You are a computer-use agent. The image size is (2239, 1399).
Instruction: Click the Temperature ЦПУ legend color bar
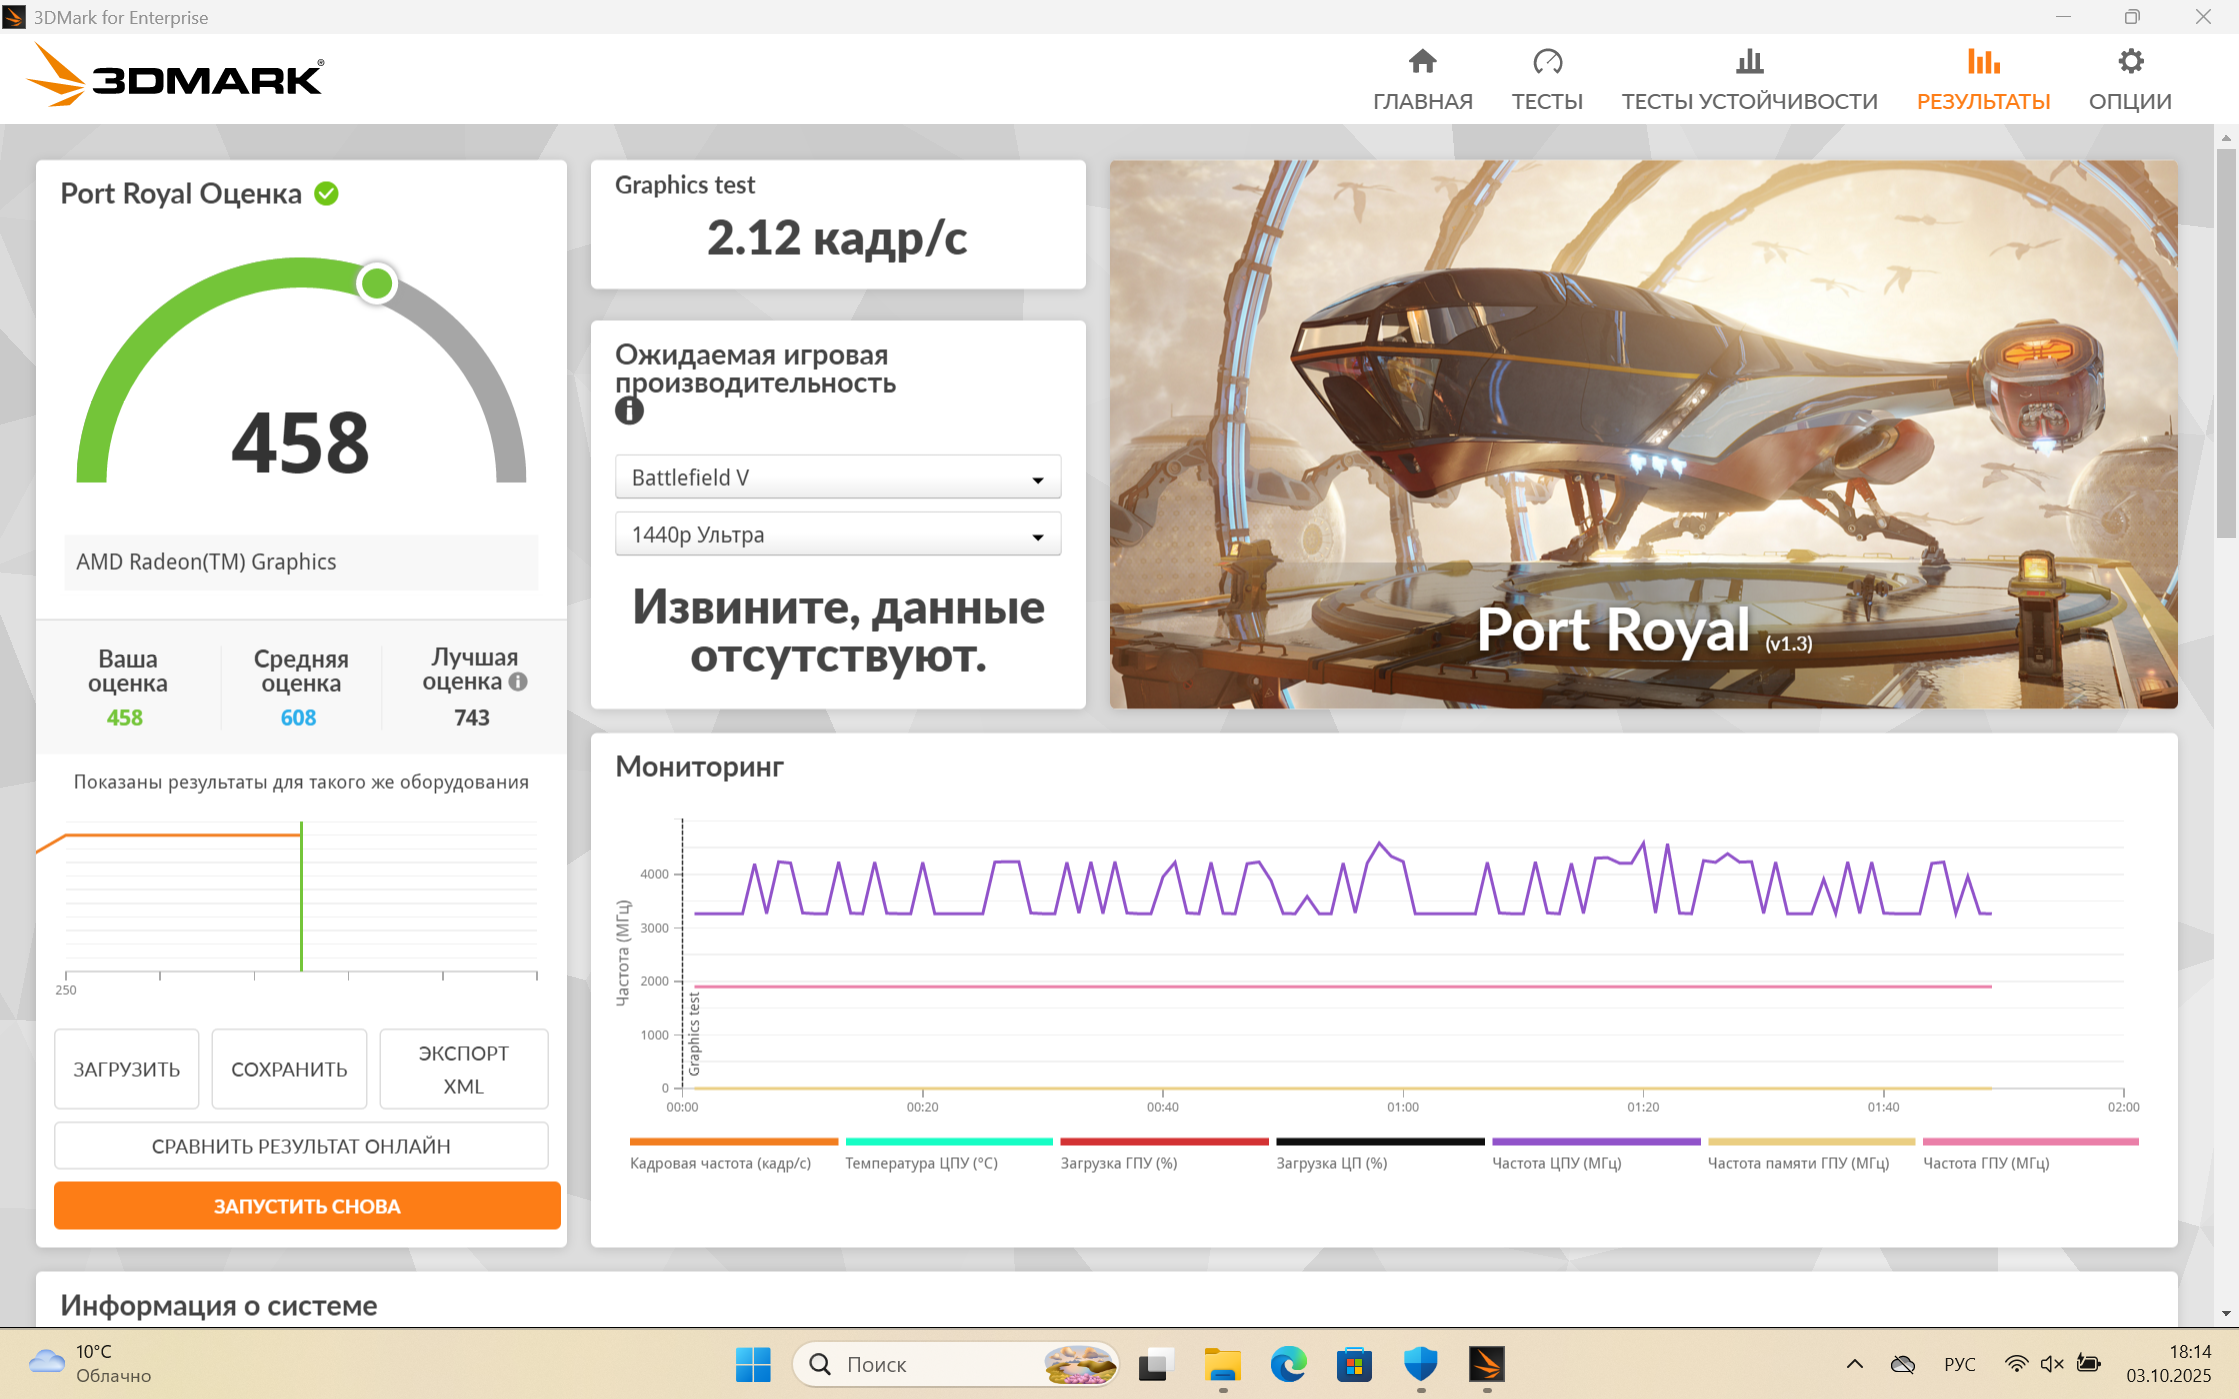click(x=949, y=1141)
